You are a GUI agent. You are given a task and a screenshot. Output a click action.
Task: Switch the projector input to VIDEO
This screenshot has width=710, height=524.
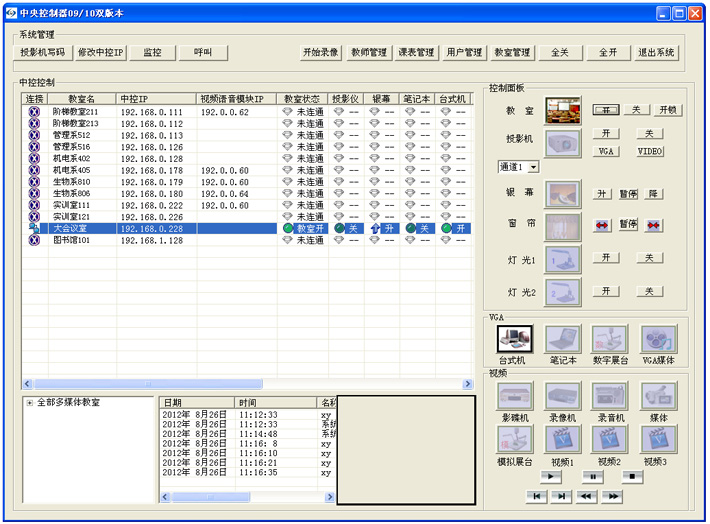tap(652, 151)
